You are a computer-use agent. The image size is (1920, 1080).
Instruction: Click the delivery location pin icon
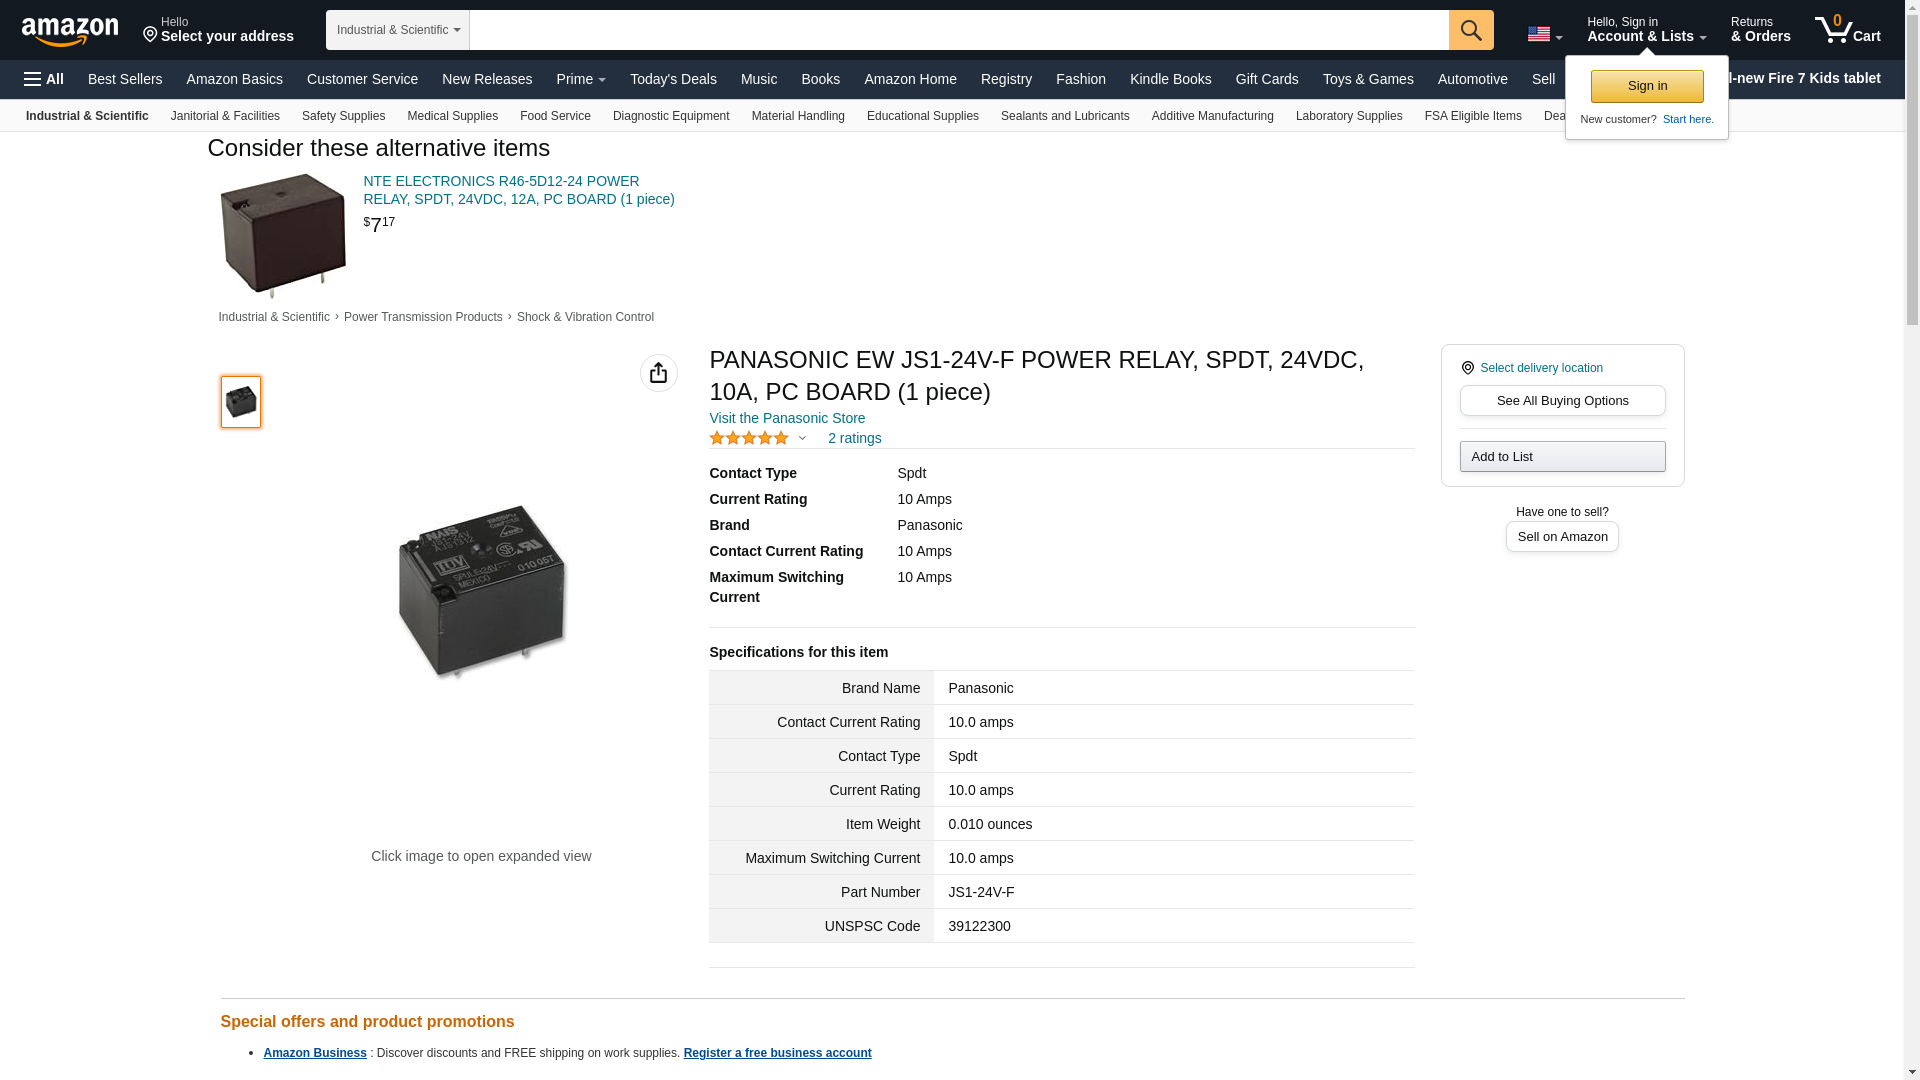click(1467, 368)
